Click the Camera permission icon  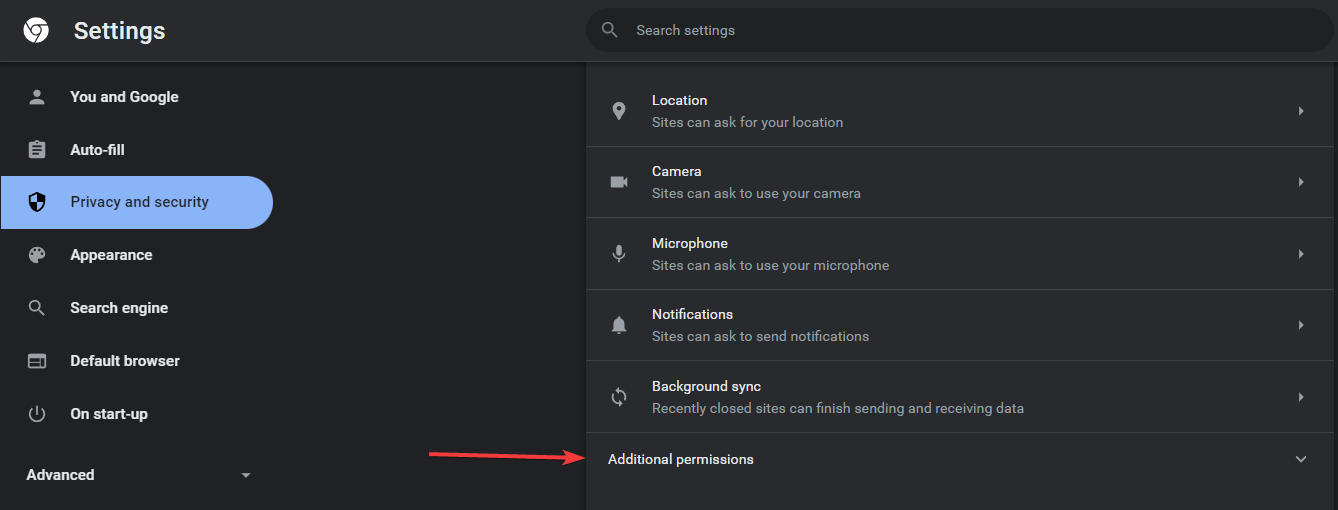coord(619,182)
